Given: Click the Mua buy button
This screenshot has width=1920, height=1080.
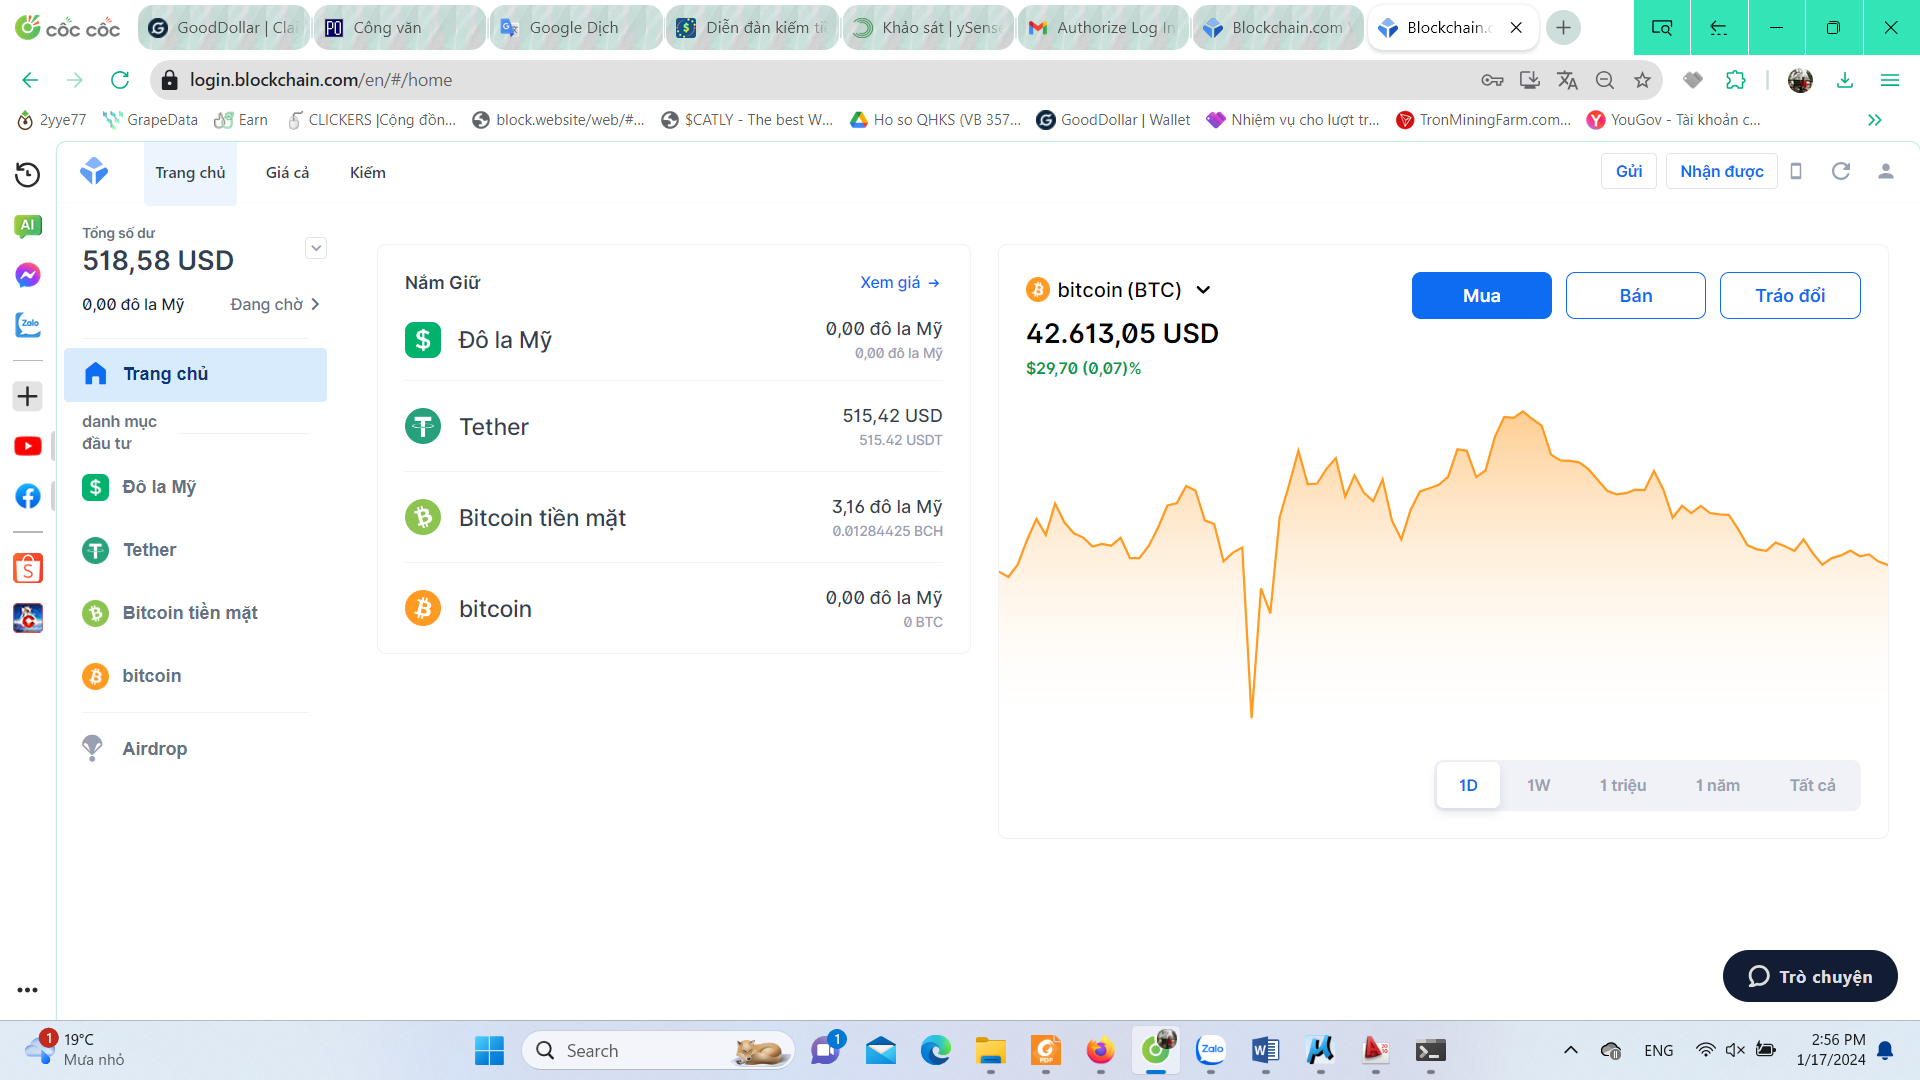Looking at the screenshot, I should tap(1481, 295).
